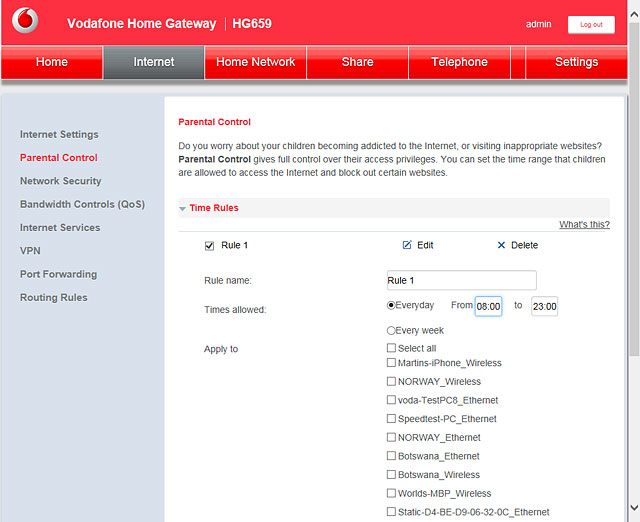
Task: Click the Edit pencil icon for Rule 1
Action: pyautogui.click(x=407, y=245)
